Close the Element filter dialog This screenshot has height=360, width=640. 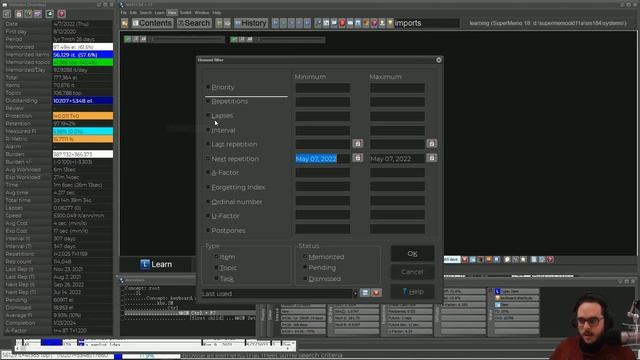[x=439, y=60]
